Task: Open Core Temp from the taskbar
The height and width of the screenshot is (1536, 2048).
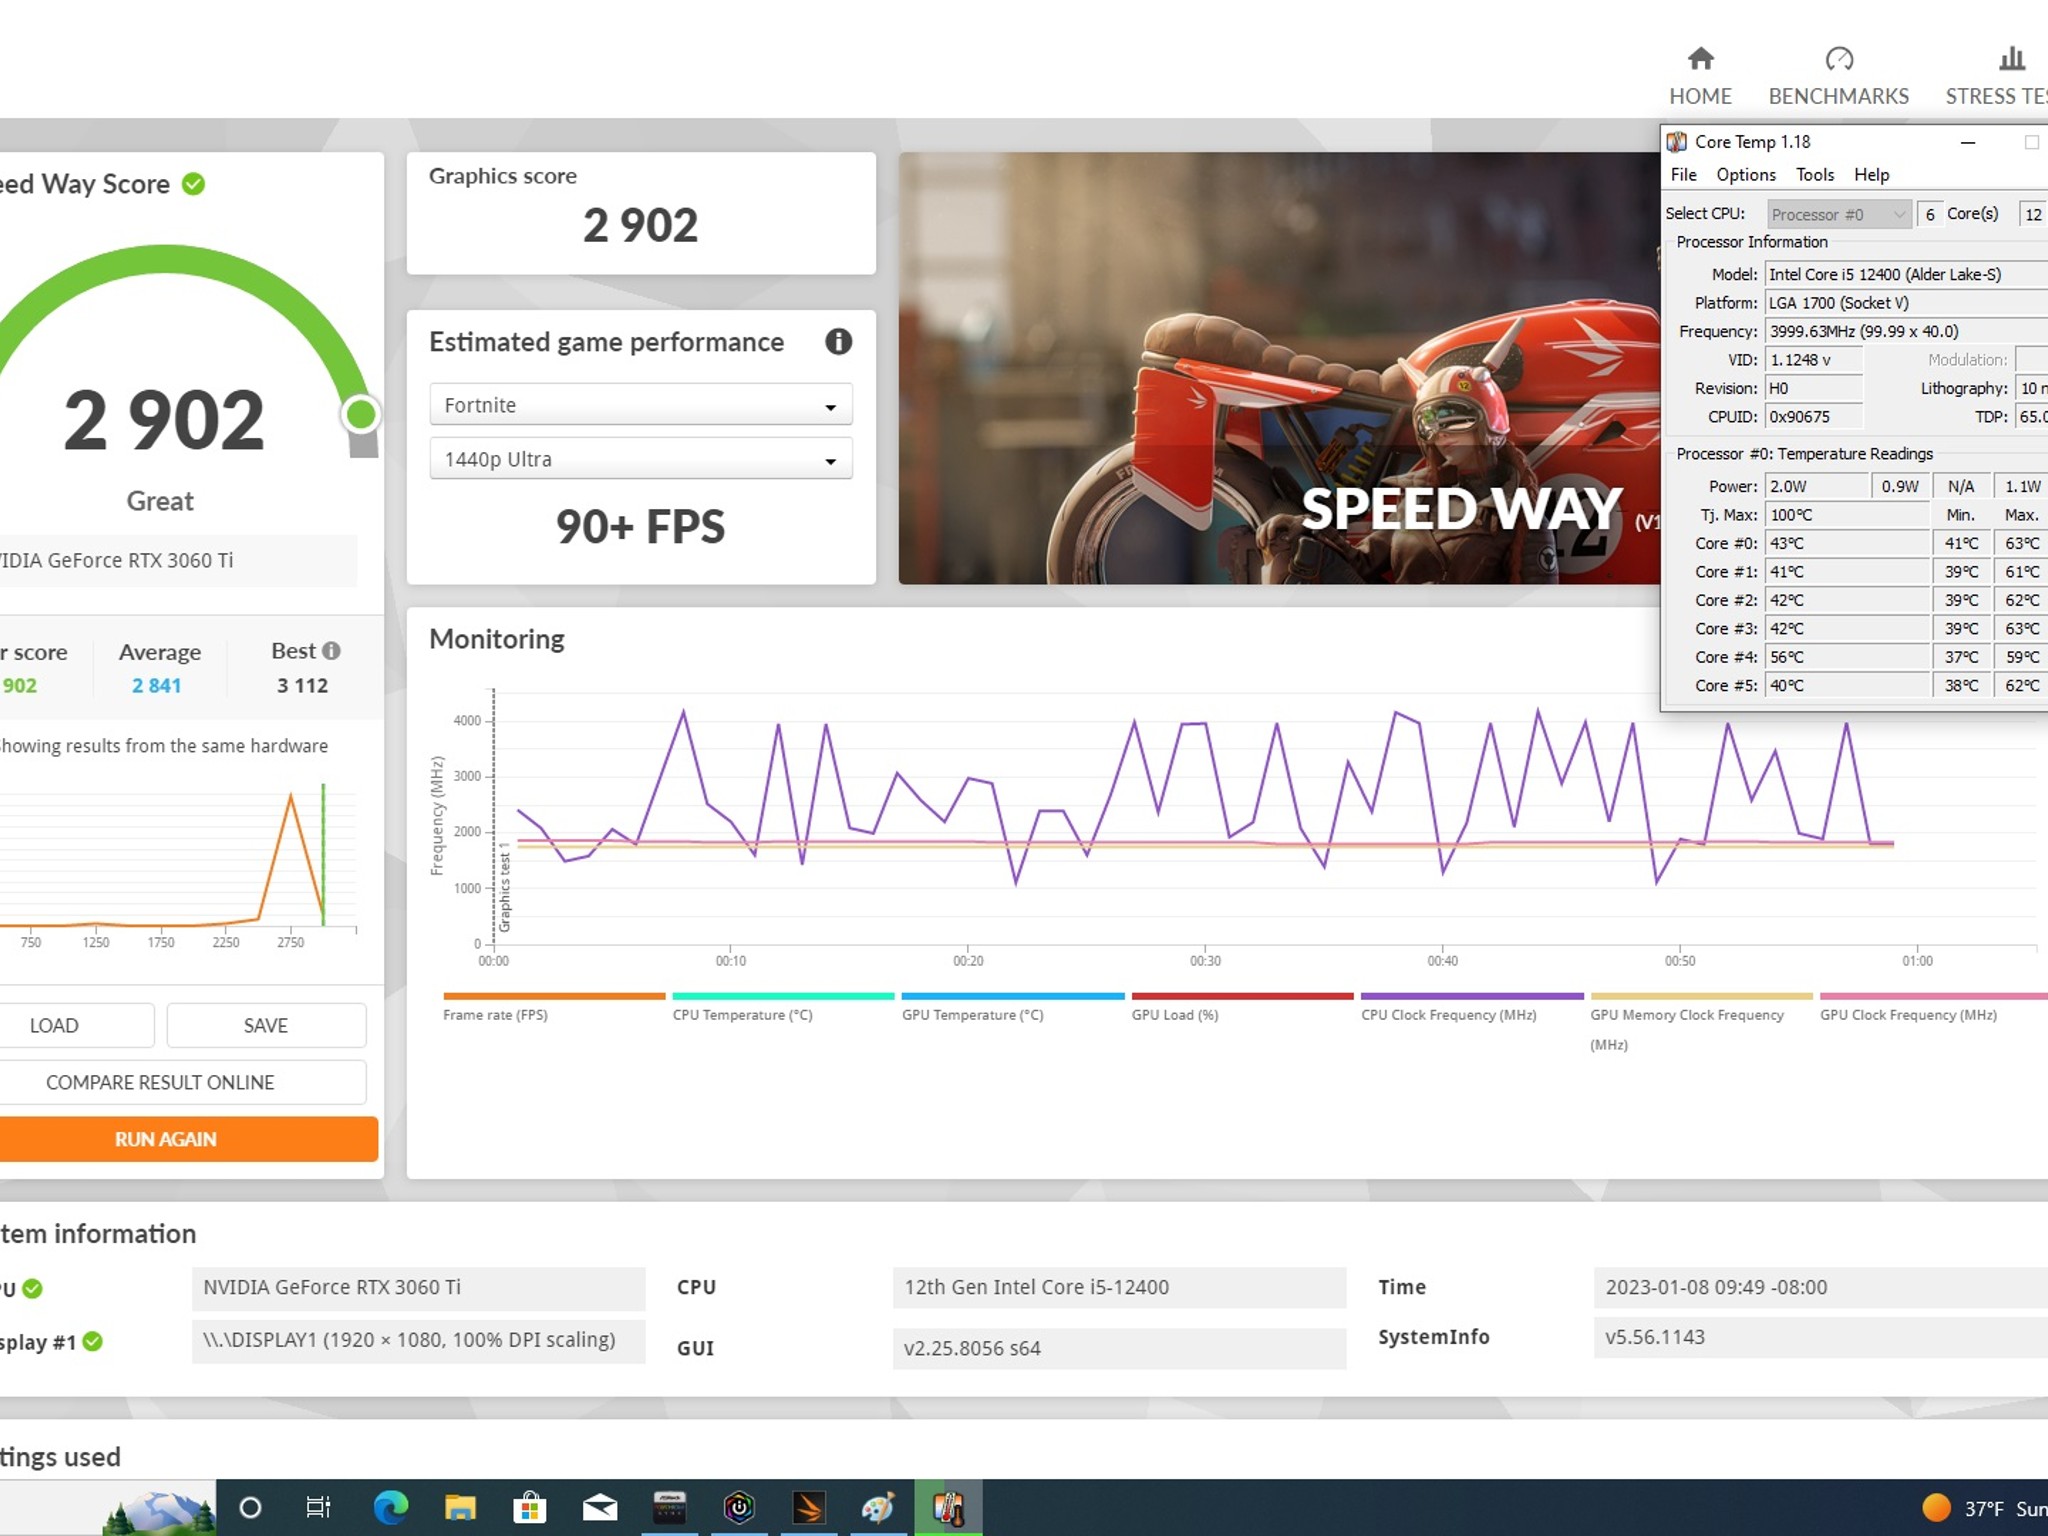Action: click(x=947, y=1507)
